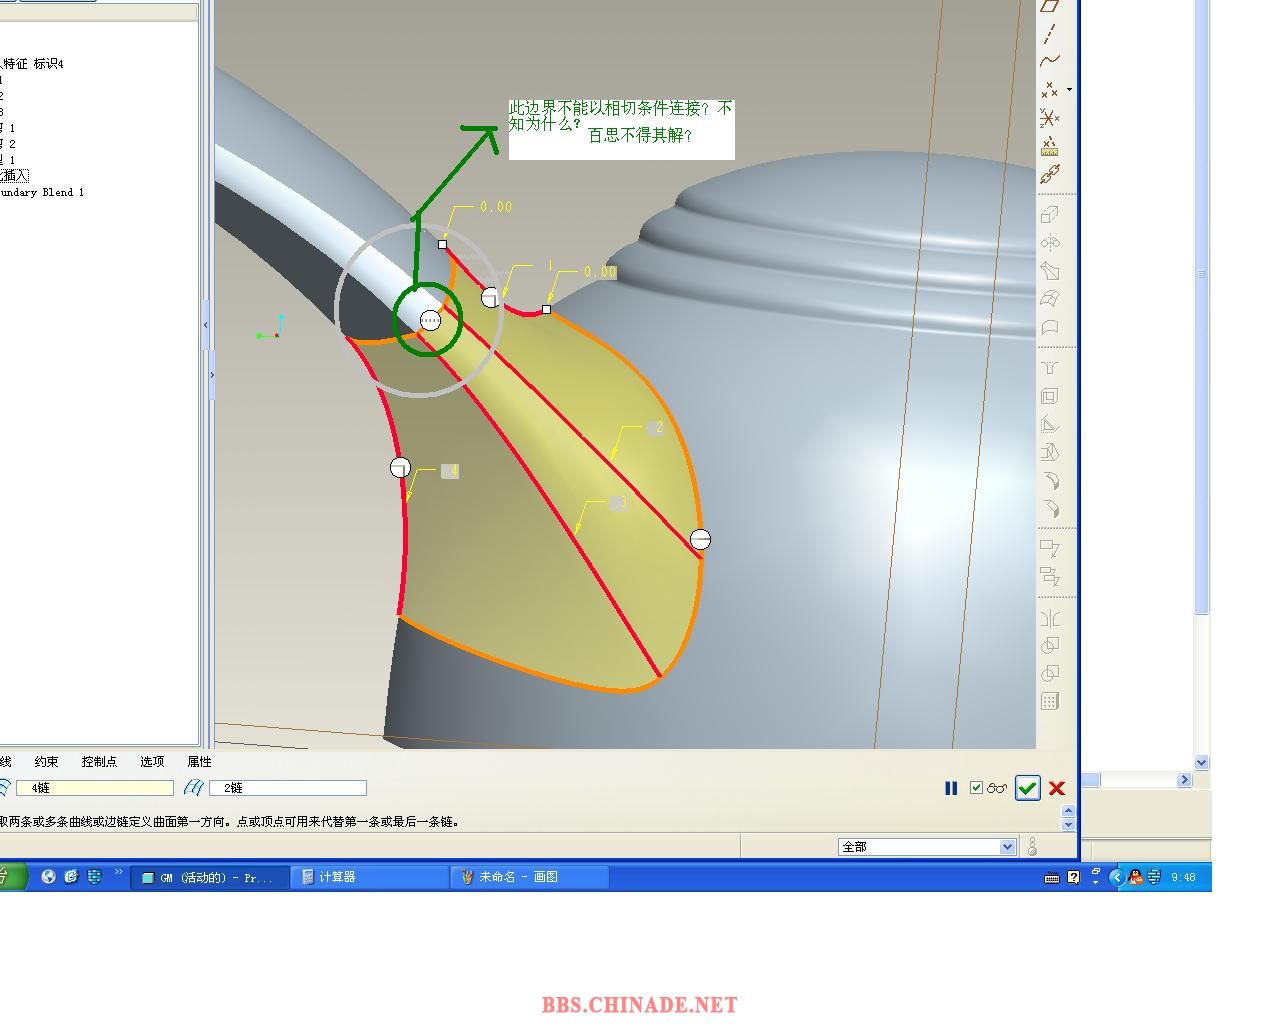Toggle the preview checkbox
The width and height of the screenshot is (1280, 1024).
point(977,788)
